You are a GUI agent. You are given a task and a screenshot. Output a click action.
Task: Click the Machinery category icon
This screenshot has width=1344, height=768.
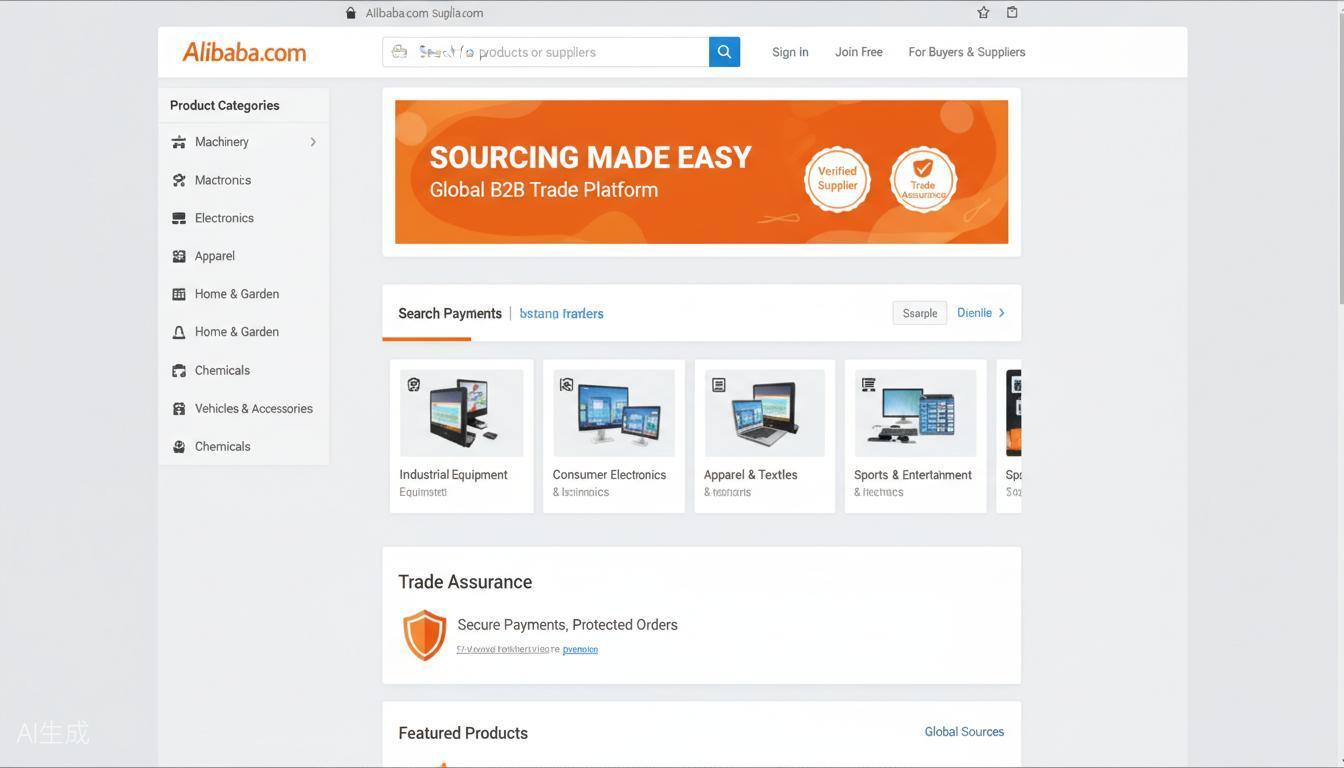(x=179, y=142)
